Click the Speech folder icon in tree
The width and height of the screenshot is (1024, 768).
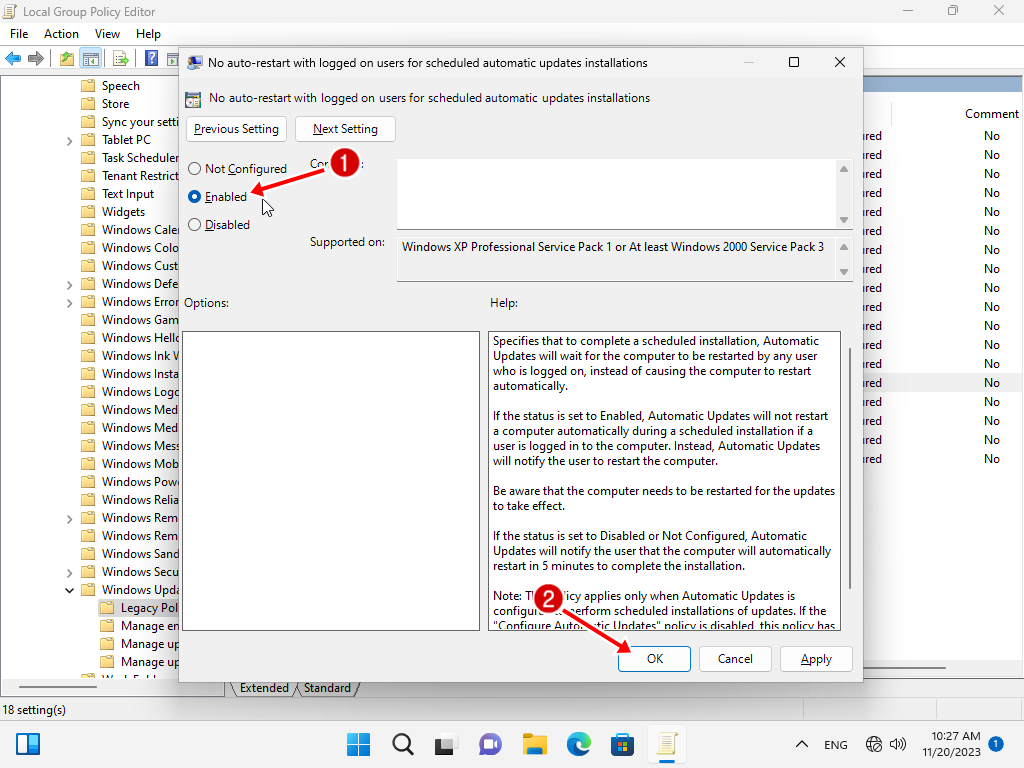pos(88,86)
